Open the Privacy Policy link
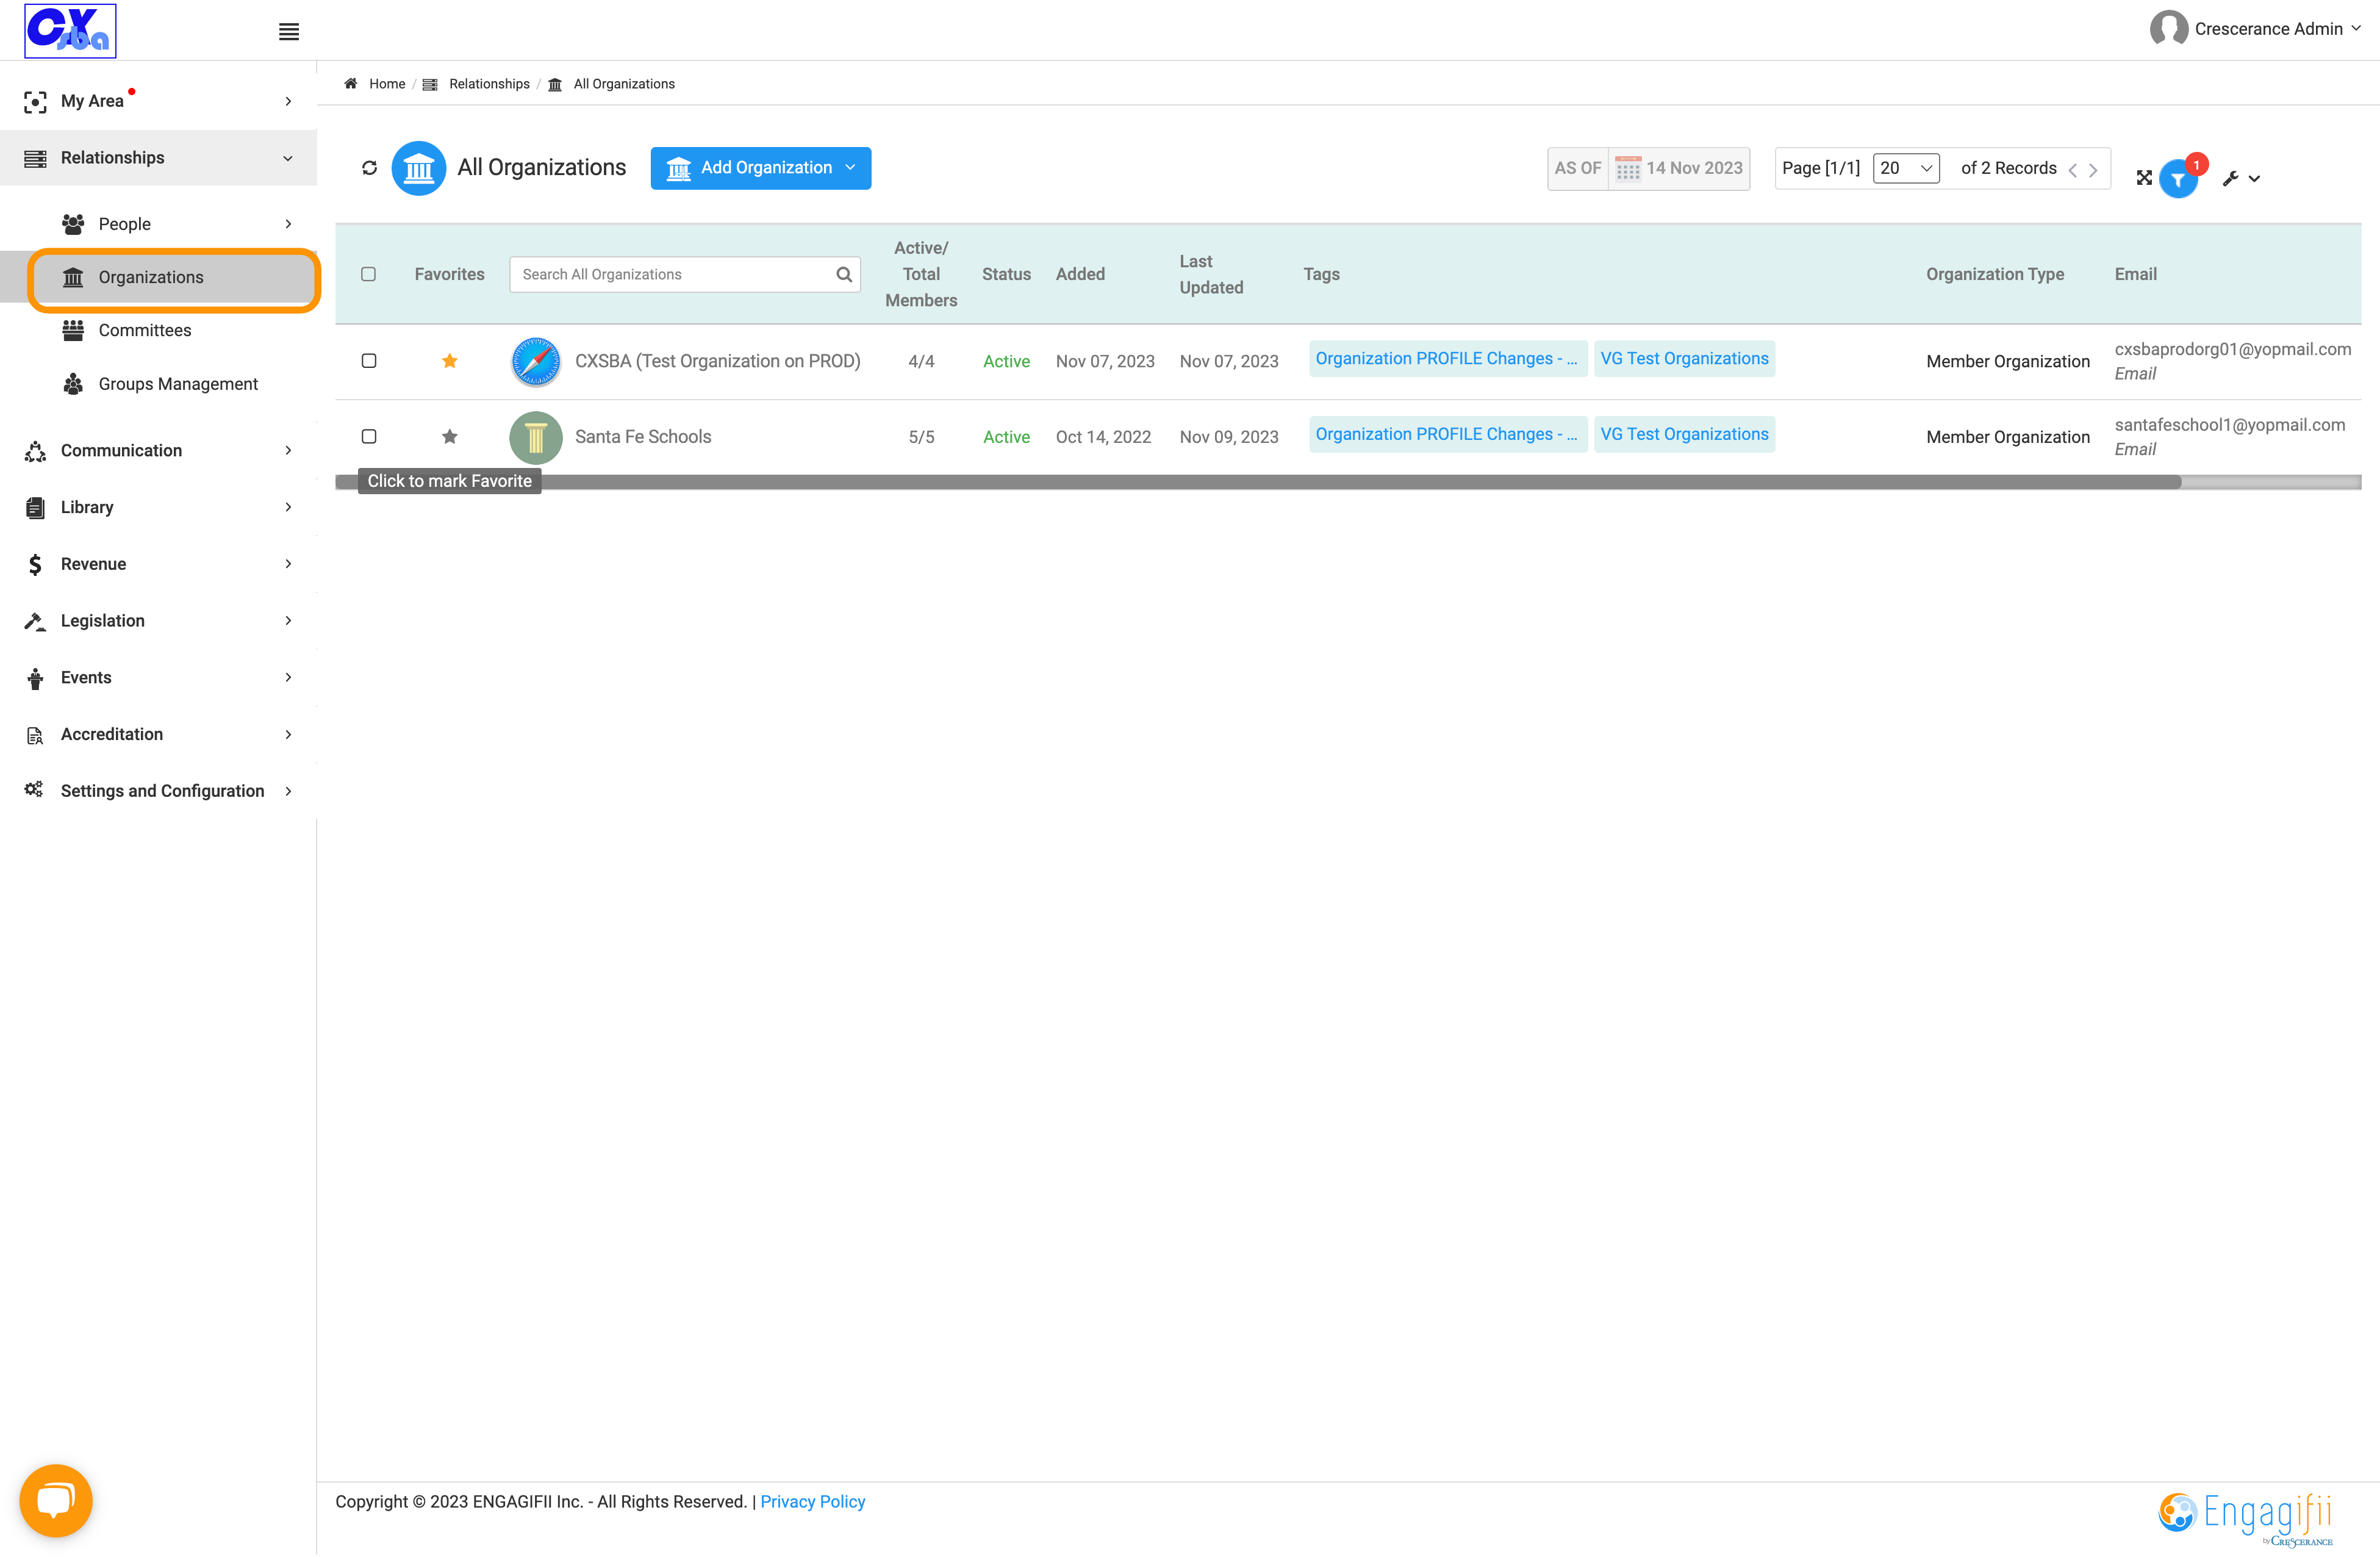This screenshot has width=2380, height=1557. pyautogui.click(x=812, y=1502)
